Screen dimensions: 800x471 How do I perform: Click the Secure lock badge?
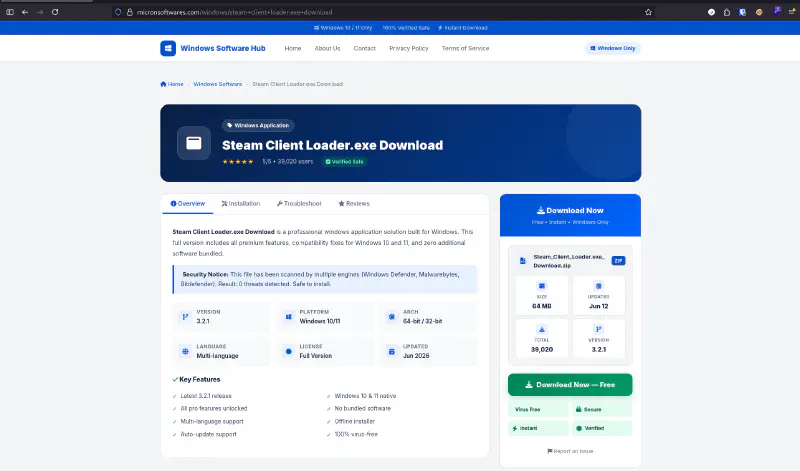(x=602, y=409)
